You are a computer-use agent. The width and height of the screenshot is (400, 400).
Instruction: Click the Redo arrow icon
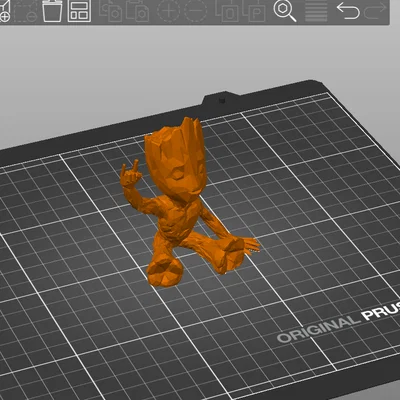[x=375, y=11]
